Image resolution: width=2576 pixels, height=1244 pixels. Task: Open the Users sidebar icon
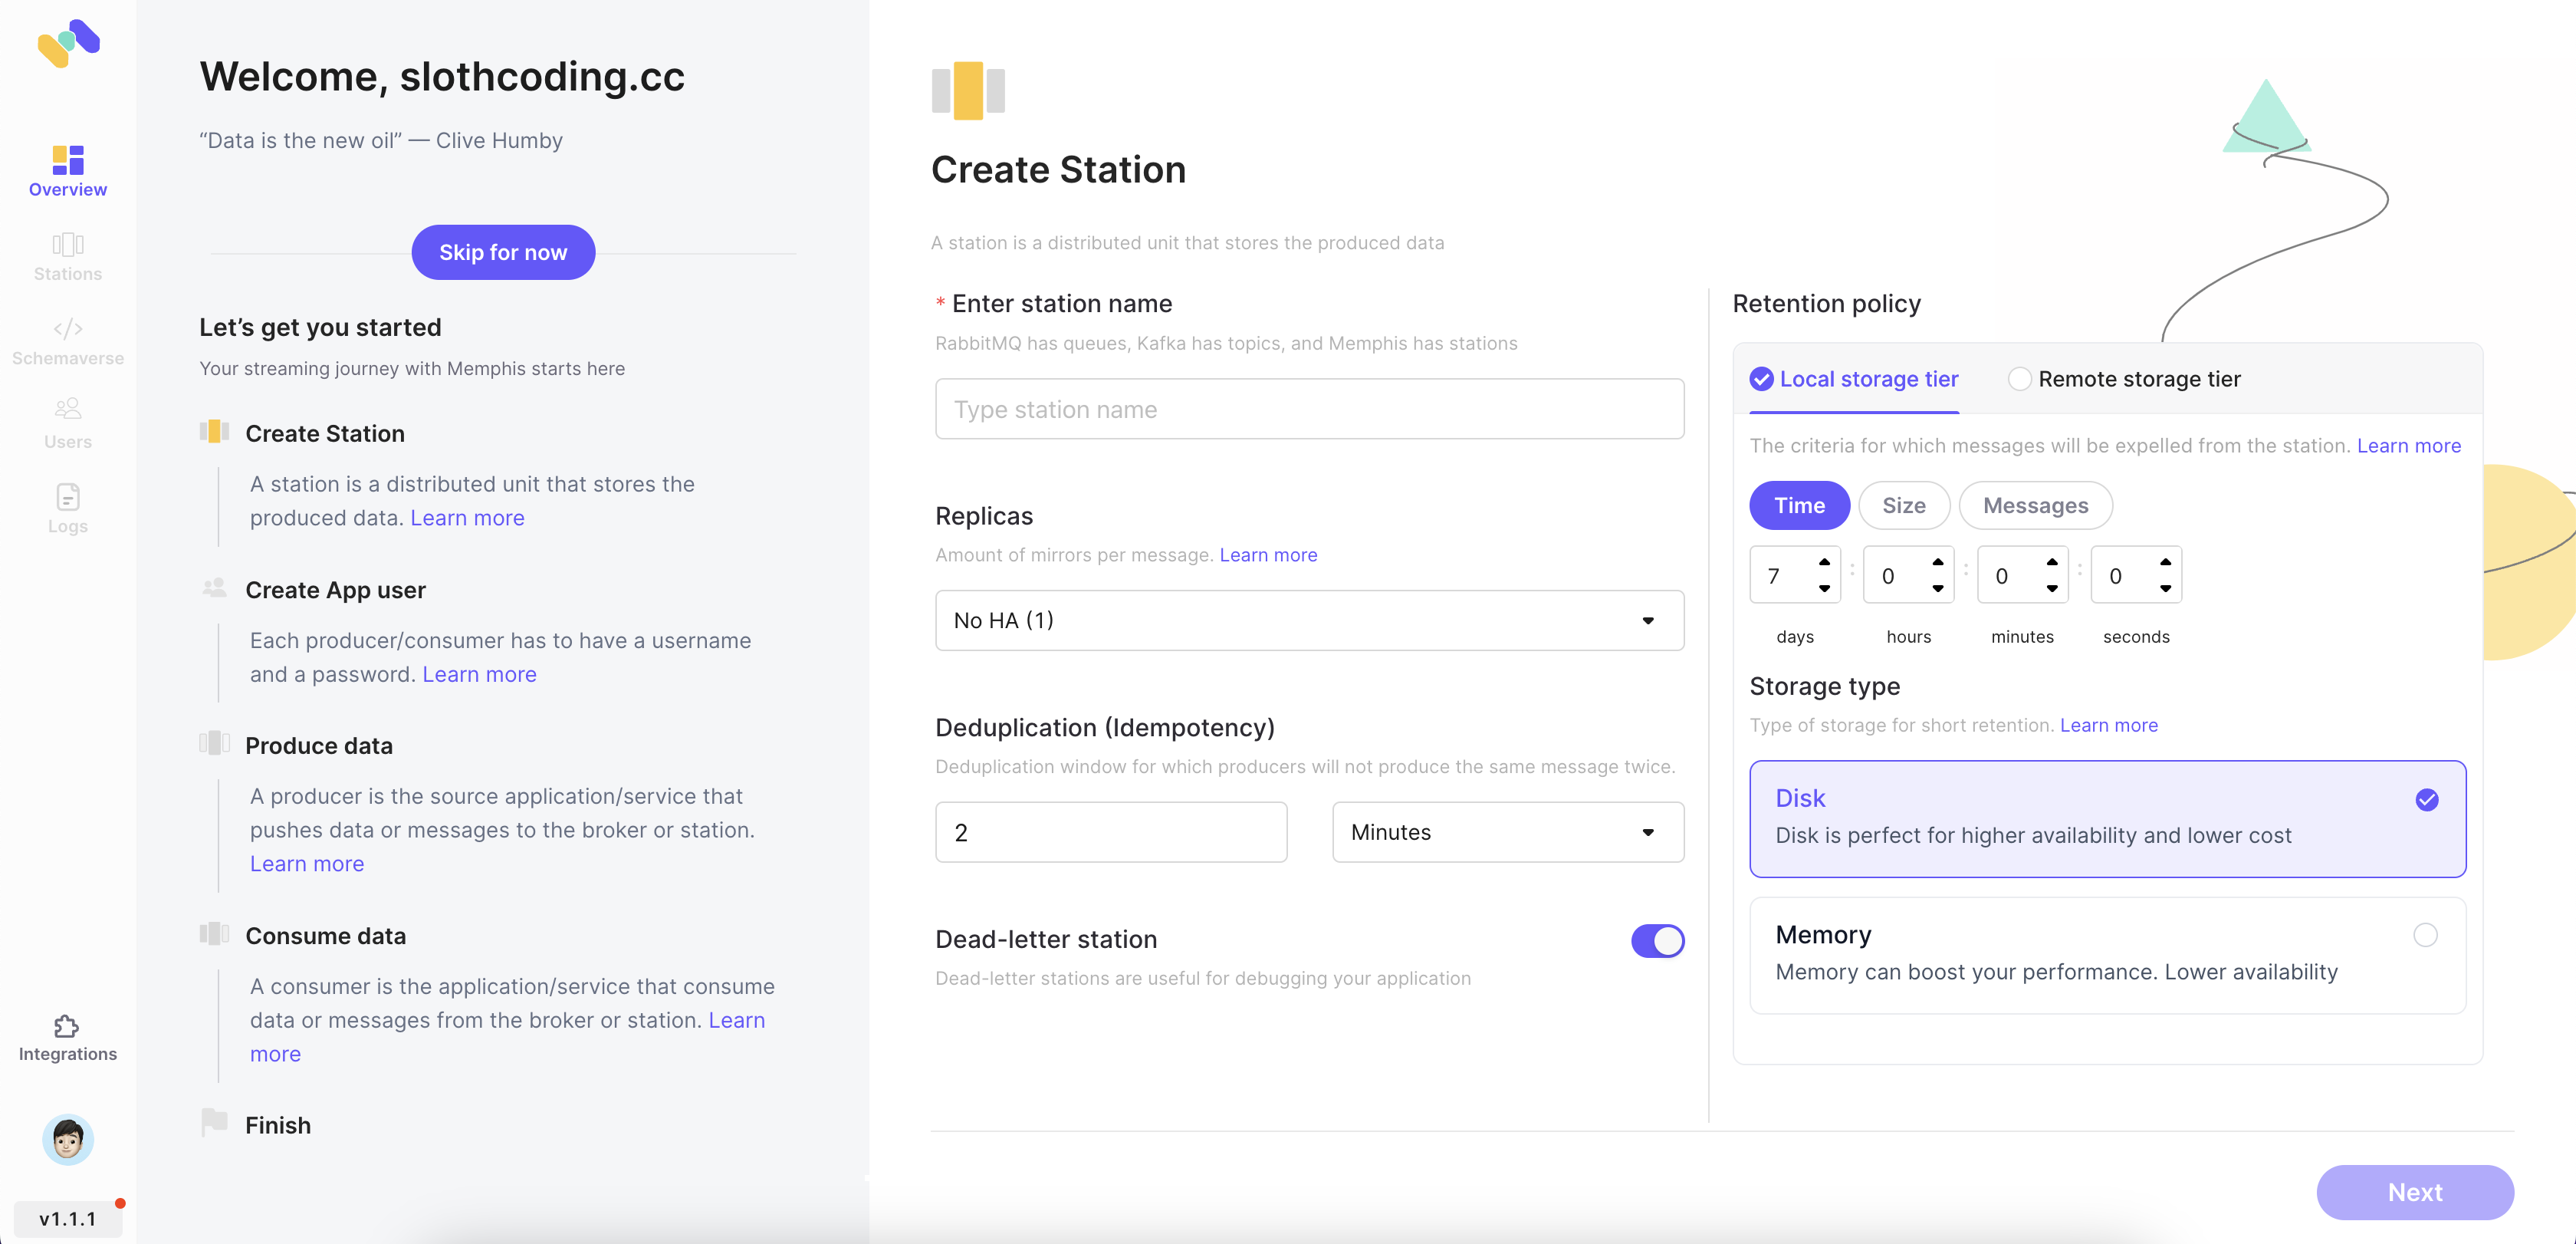[68, 409]
